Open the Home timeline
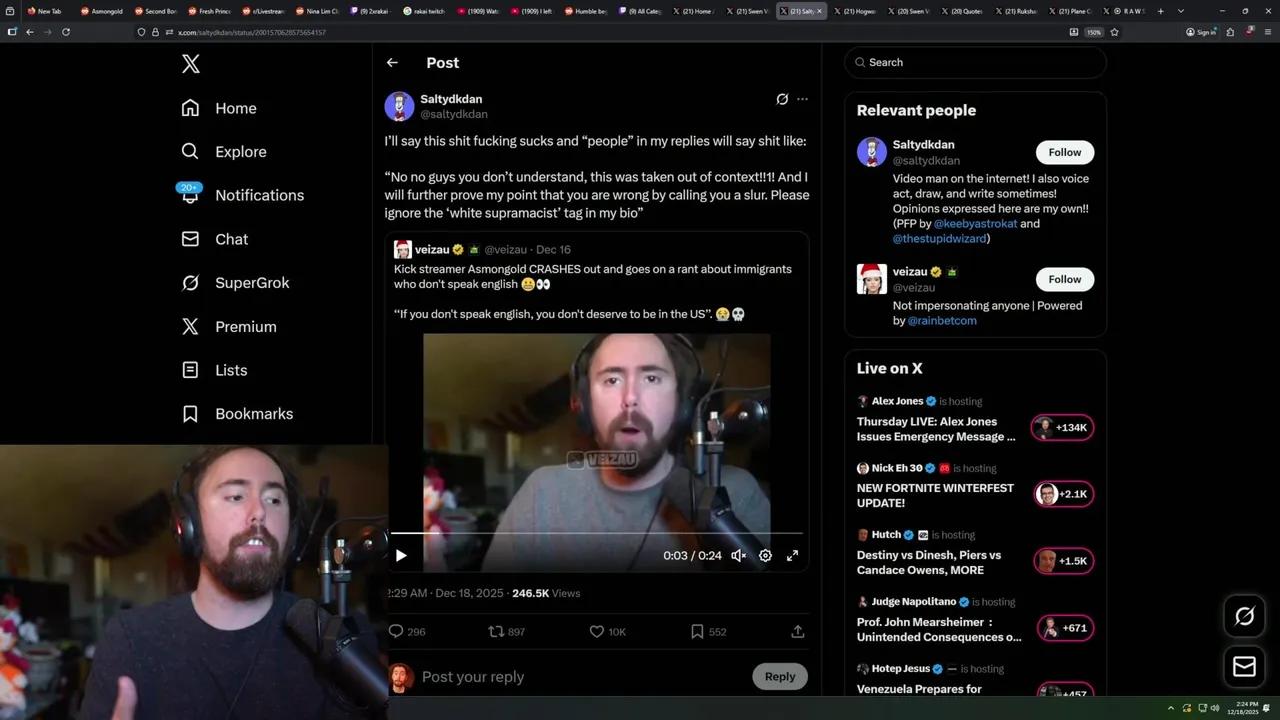The height and width of the screenshot is (720, 1280). [x=219, y=108]
